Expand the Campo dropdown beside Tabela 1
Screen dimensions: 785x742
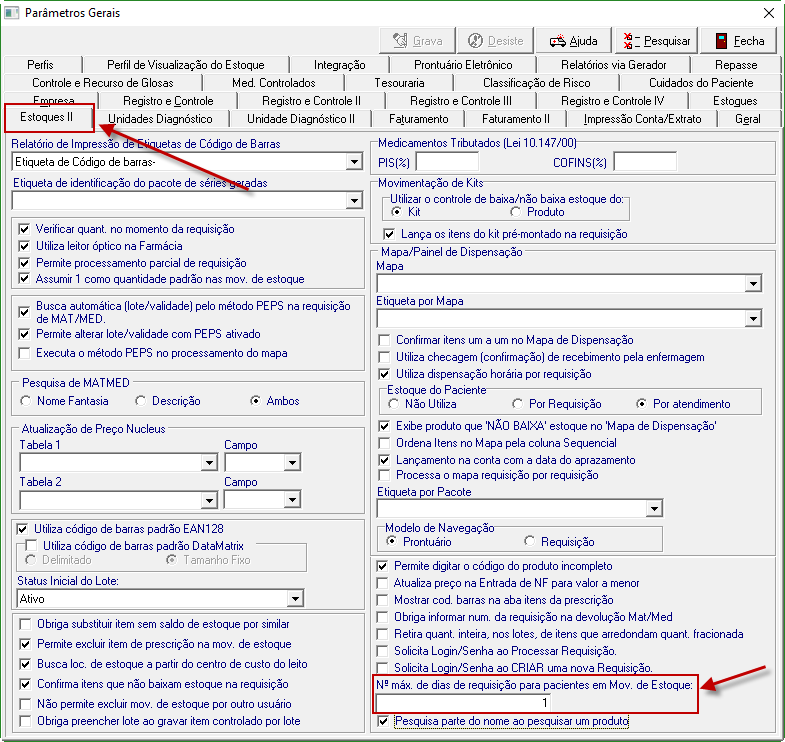click(x=292, y=463)
